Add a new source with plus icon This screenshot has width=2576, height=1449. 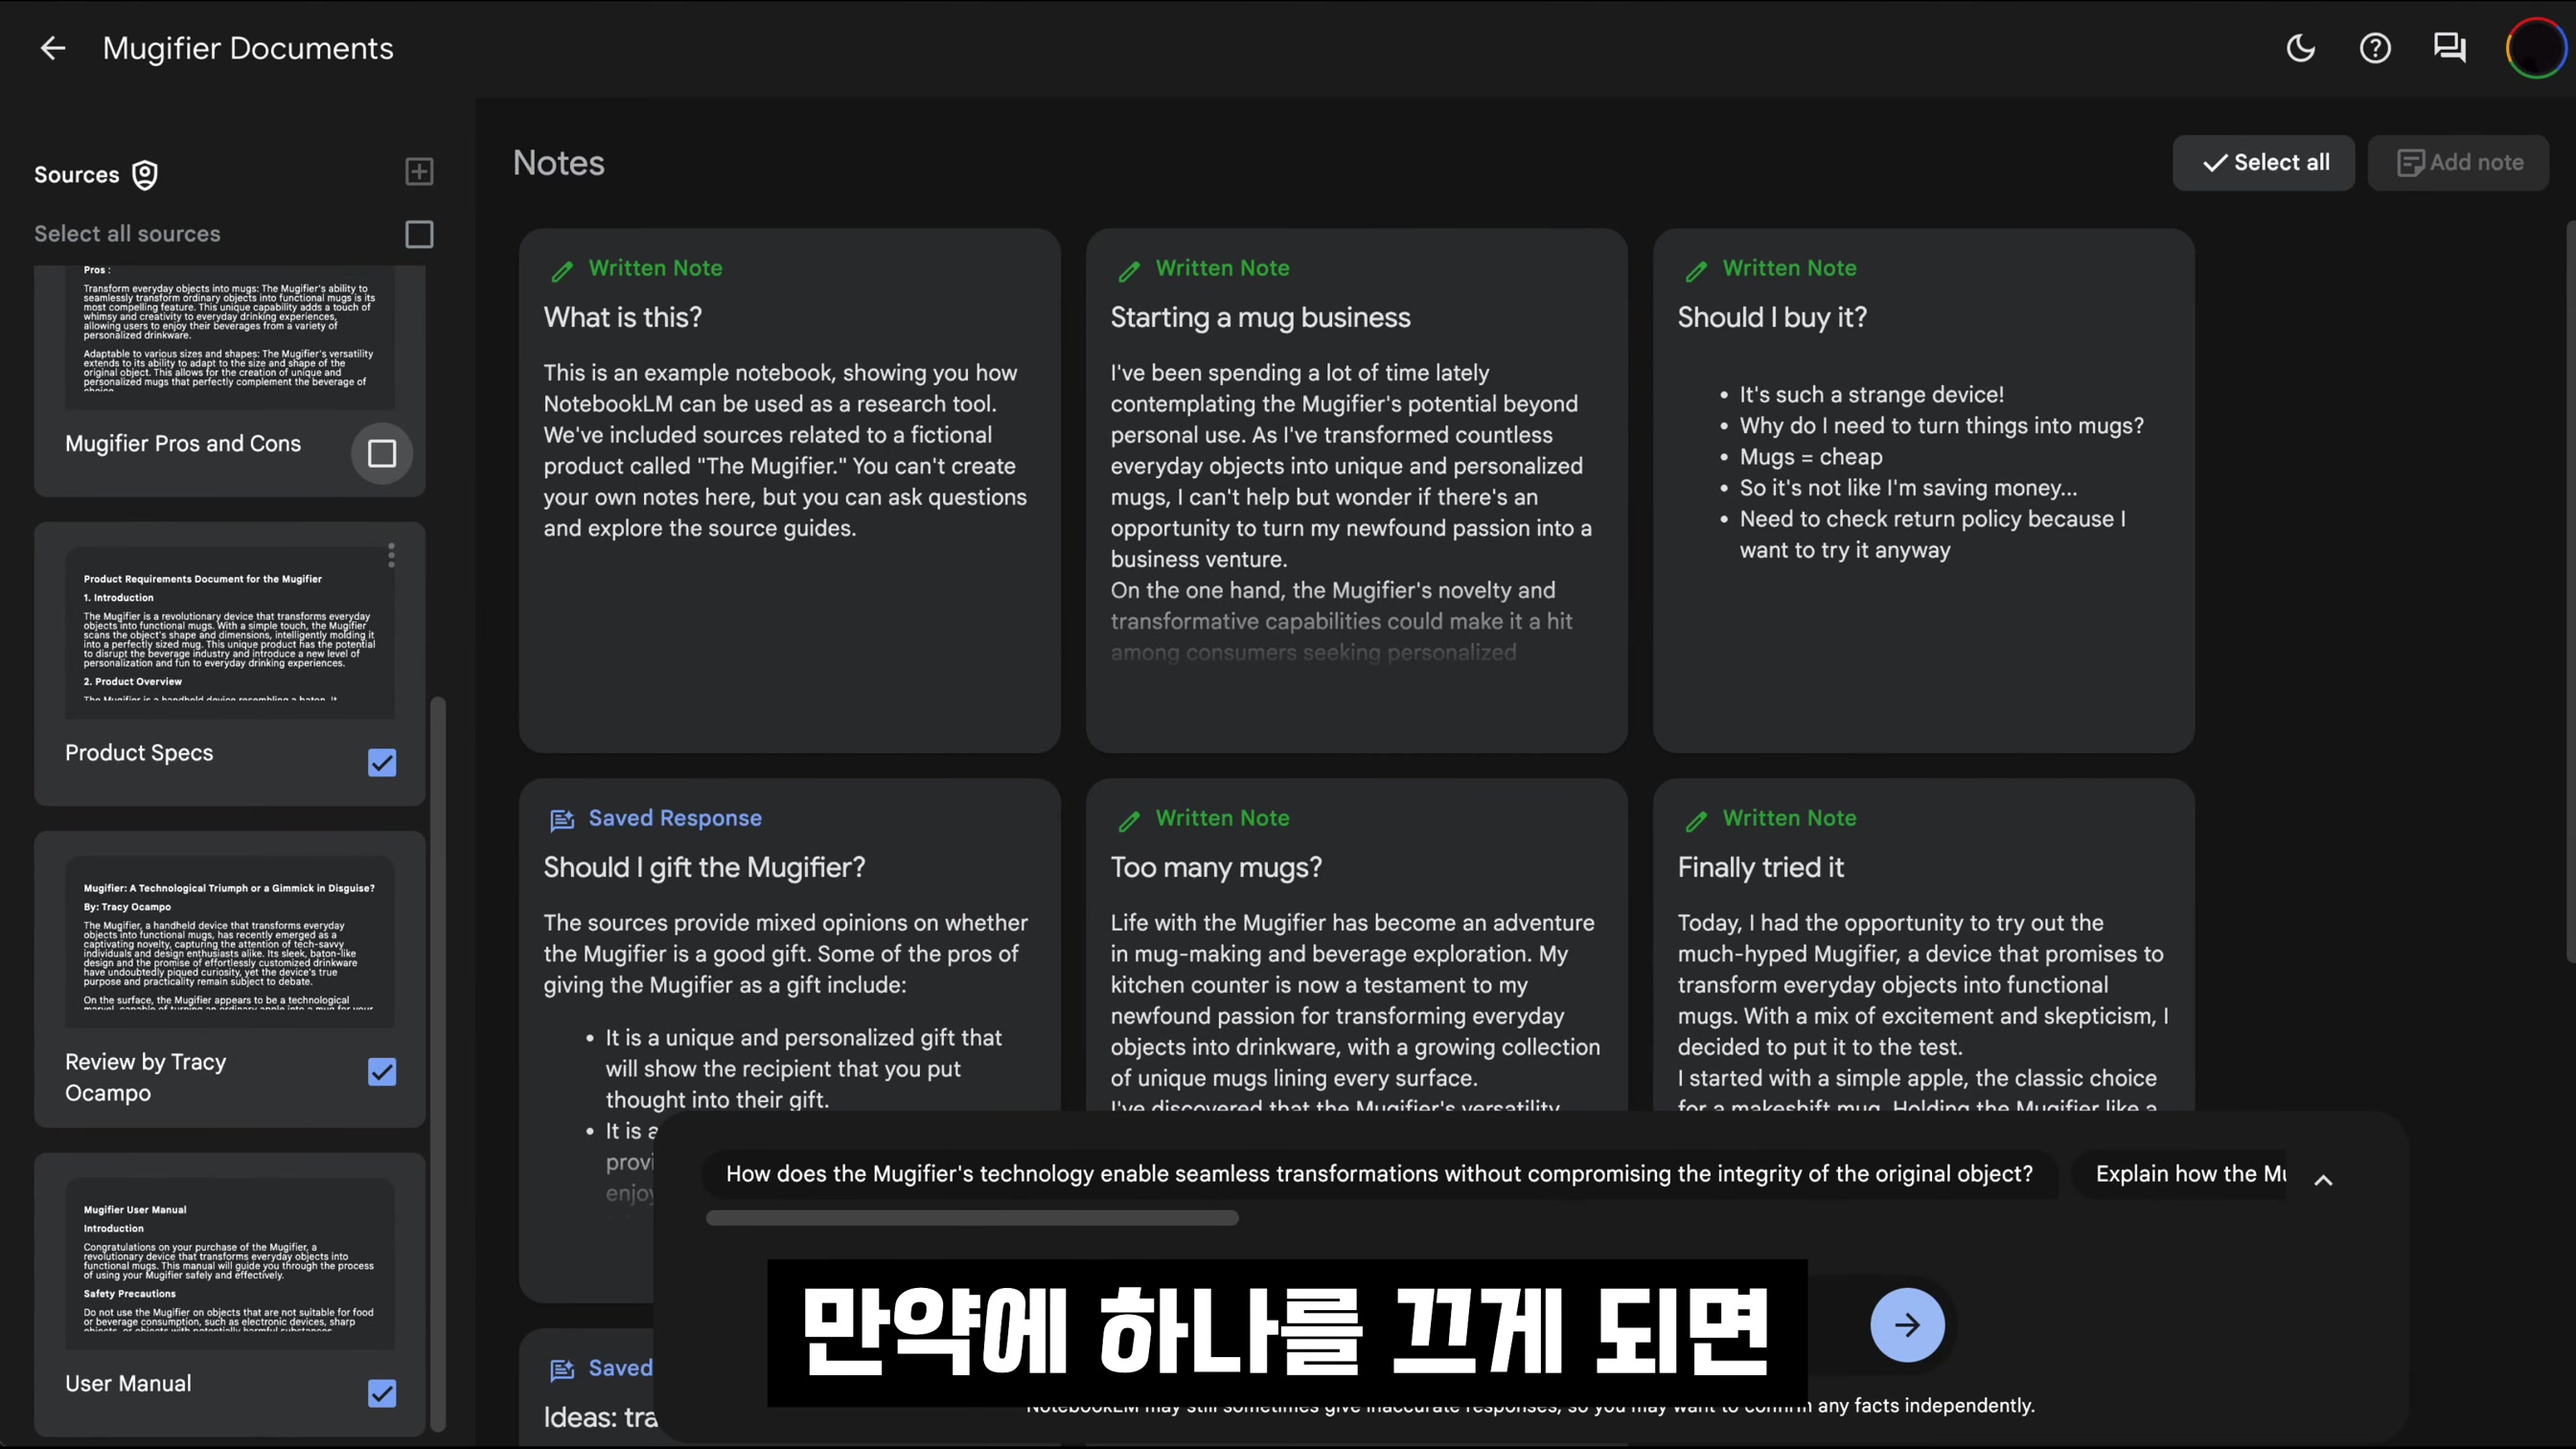coord(419,171)
